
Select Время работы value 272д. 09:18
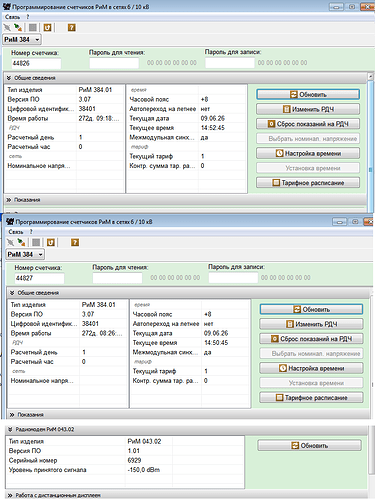click(x=99, y=118)
